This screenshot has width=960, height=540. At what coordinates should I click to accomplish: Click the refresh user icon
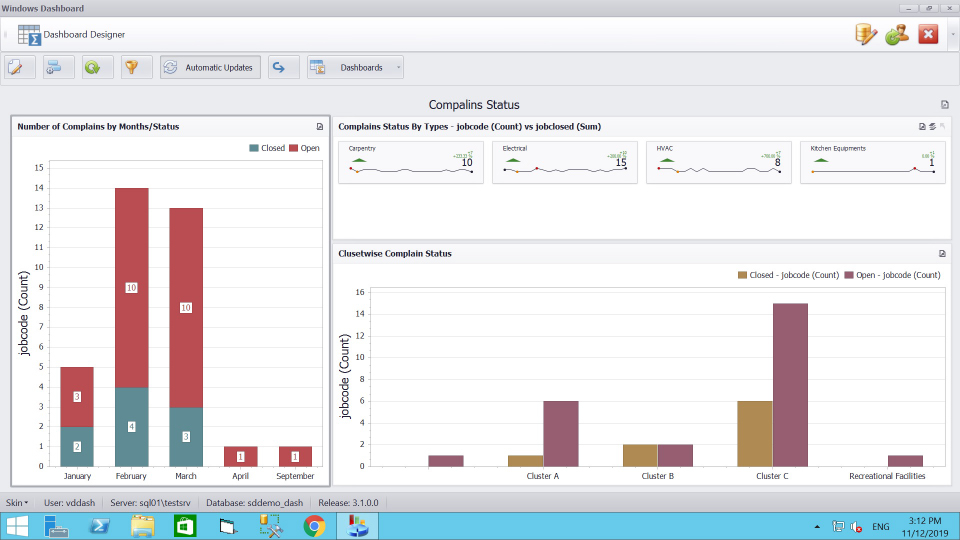896,34
